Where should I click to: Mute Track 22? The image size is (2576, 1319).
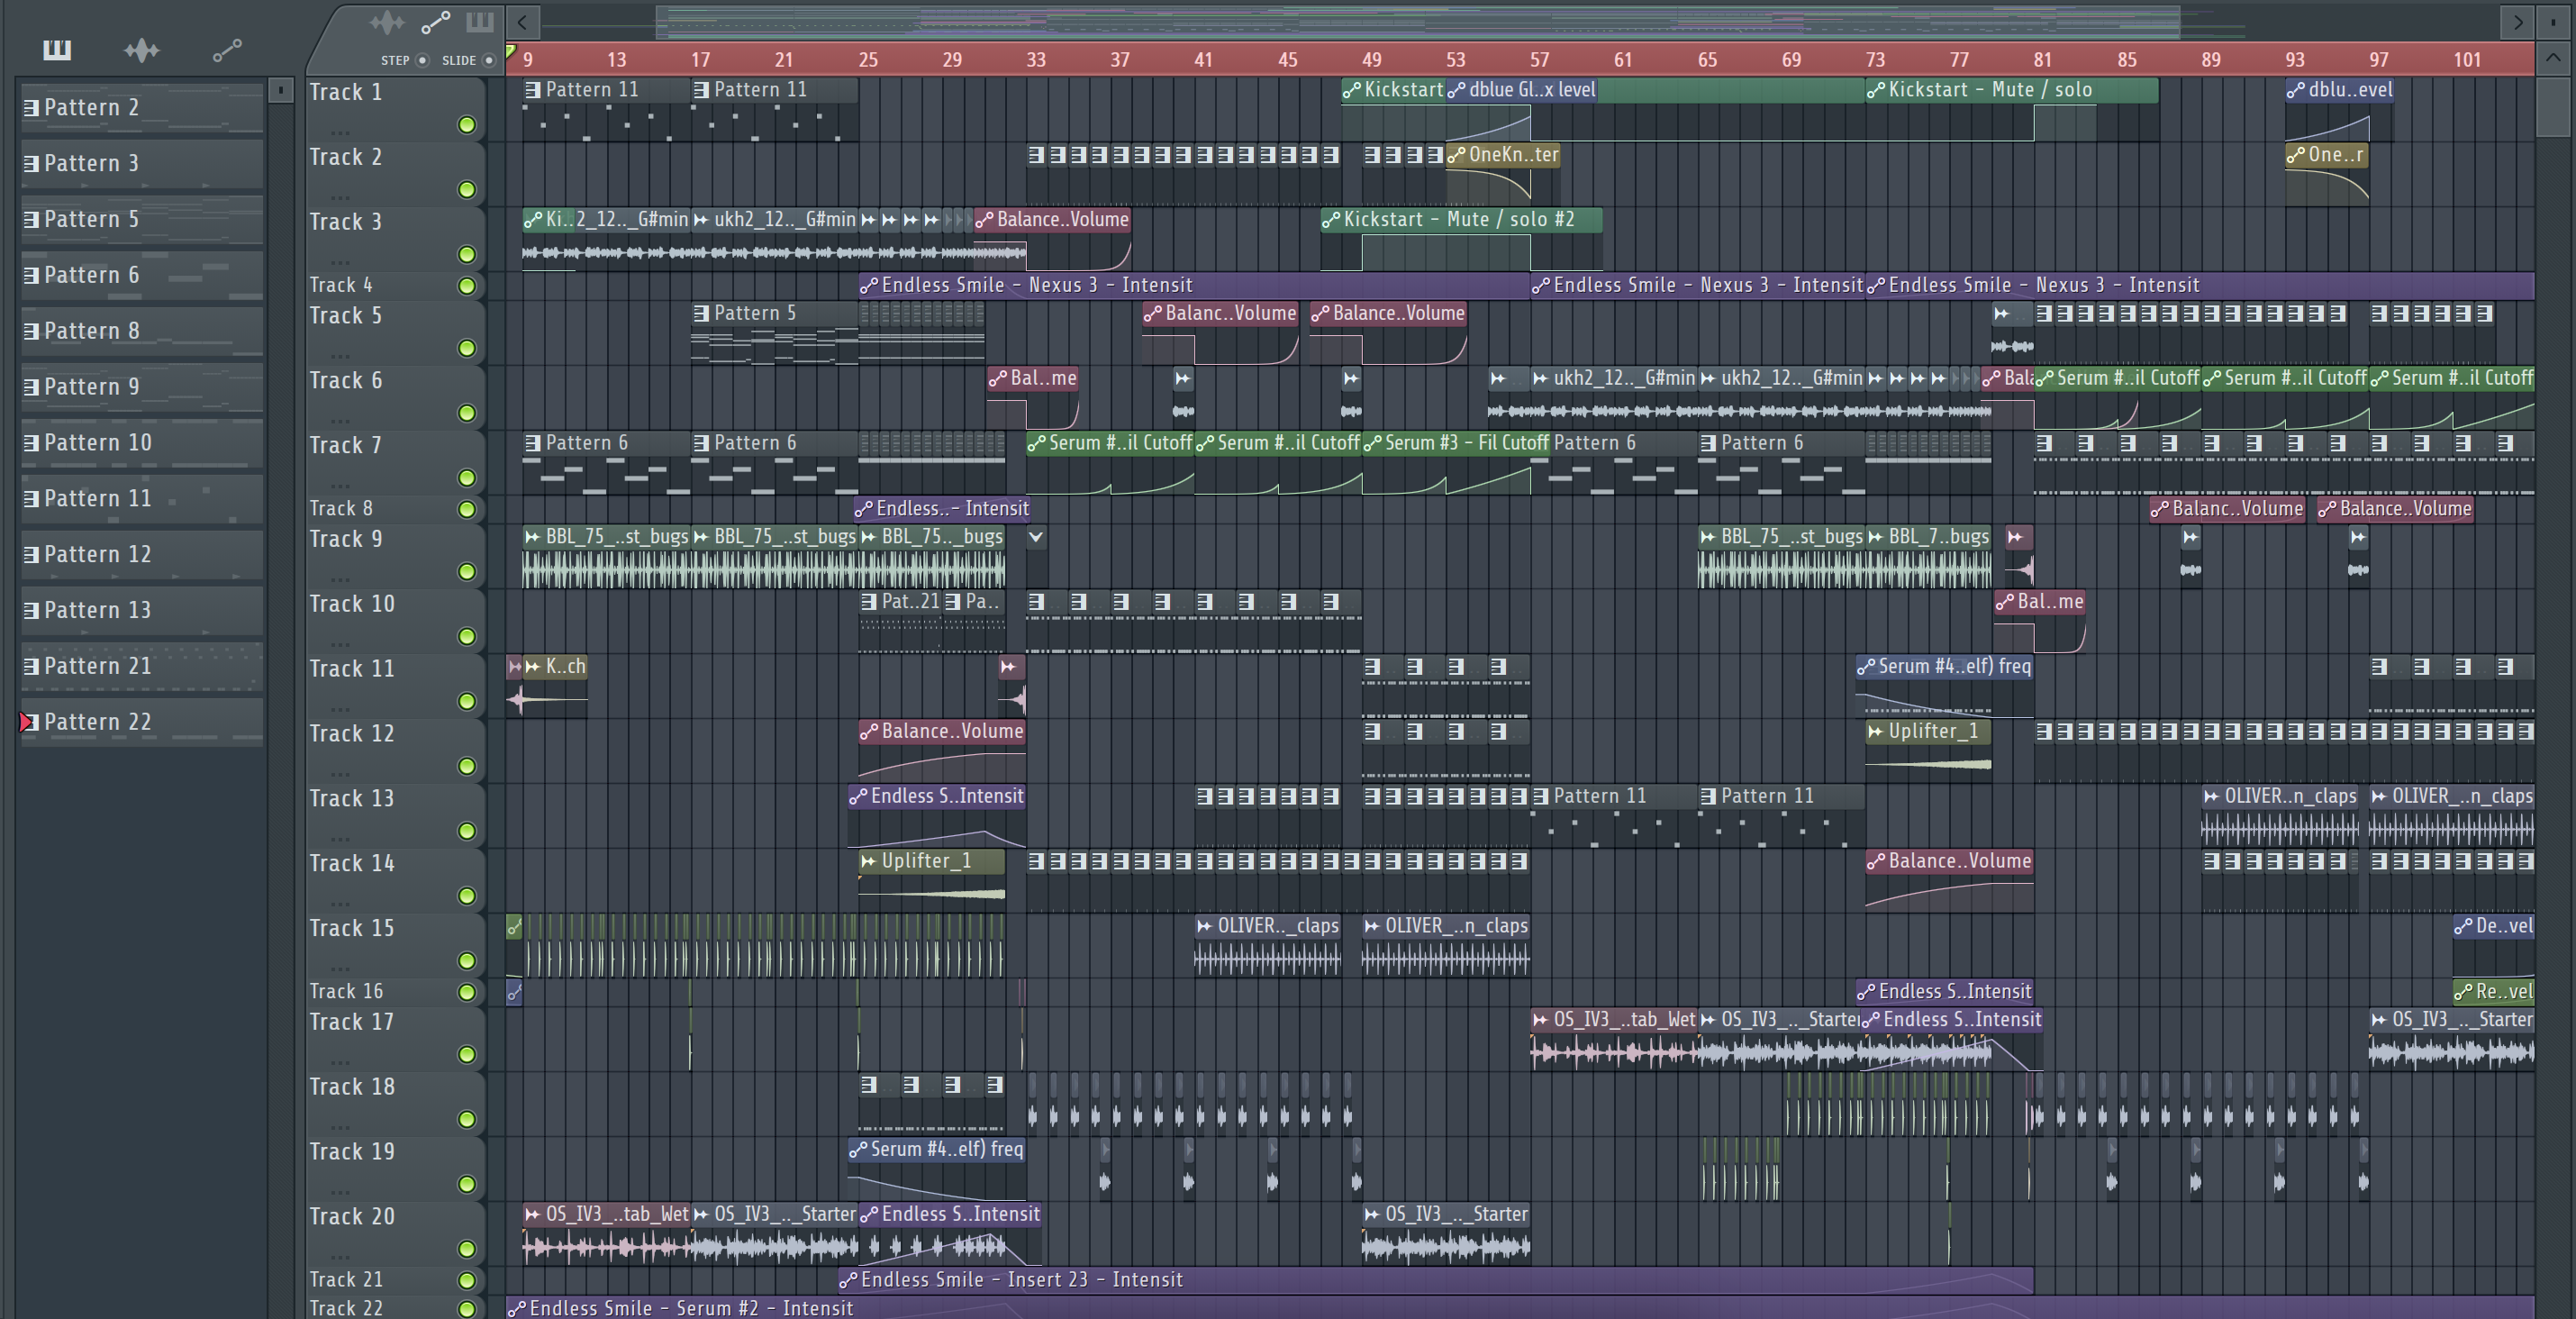tap(466, 1308)
